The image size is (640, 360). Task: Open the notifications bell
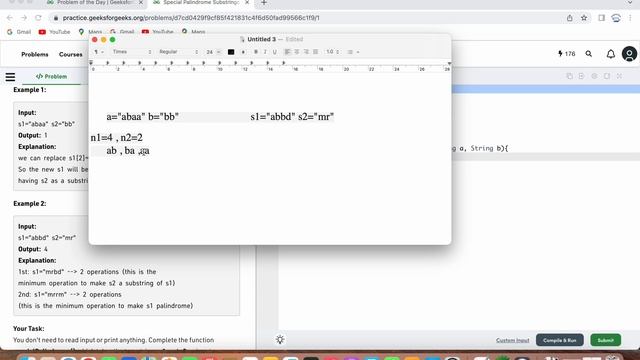point(611,54)
